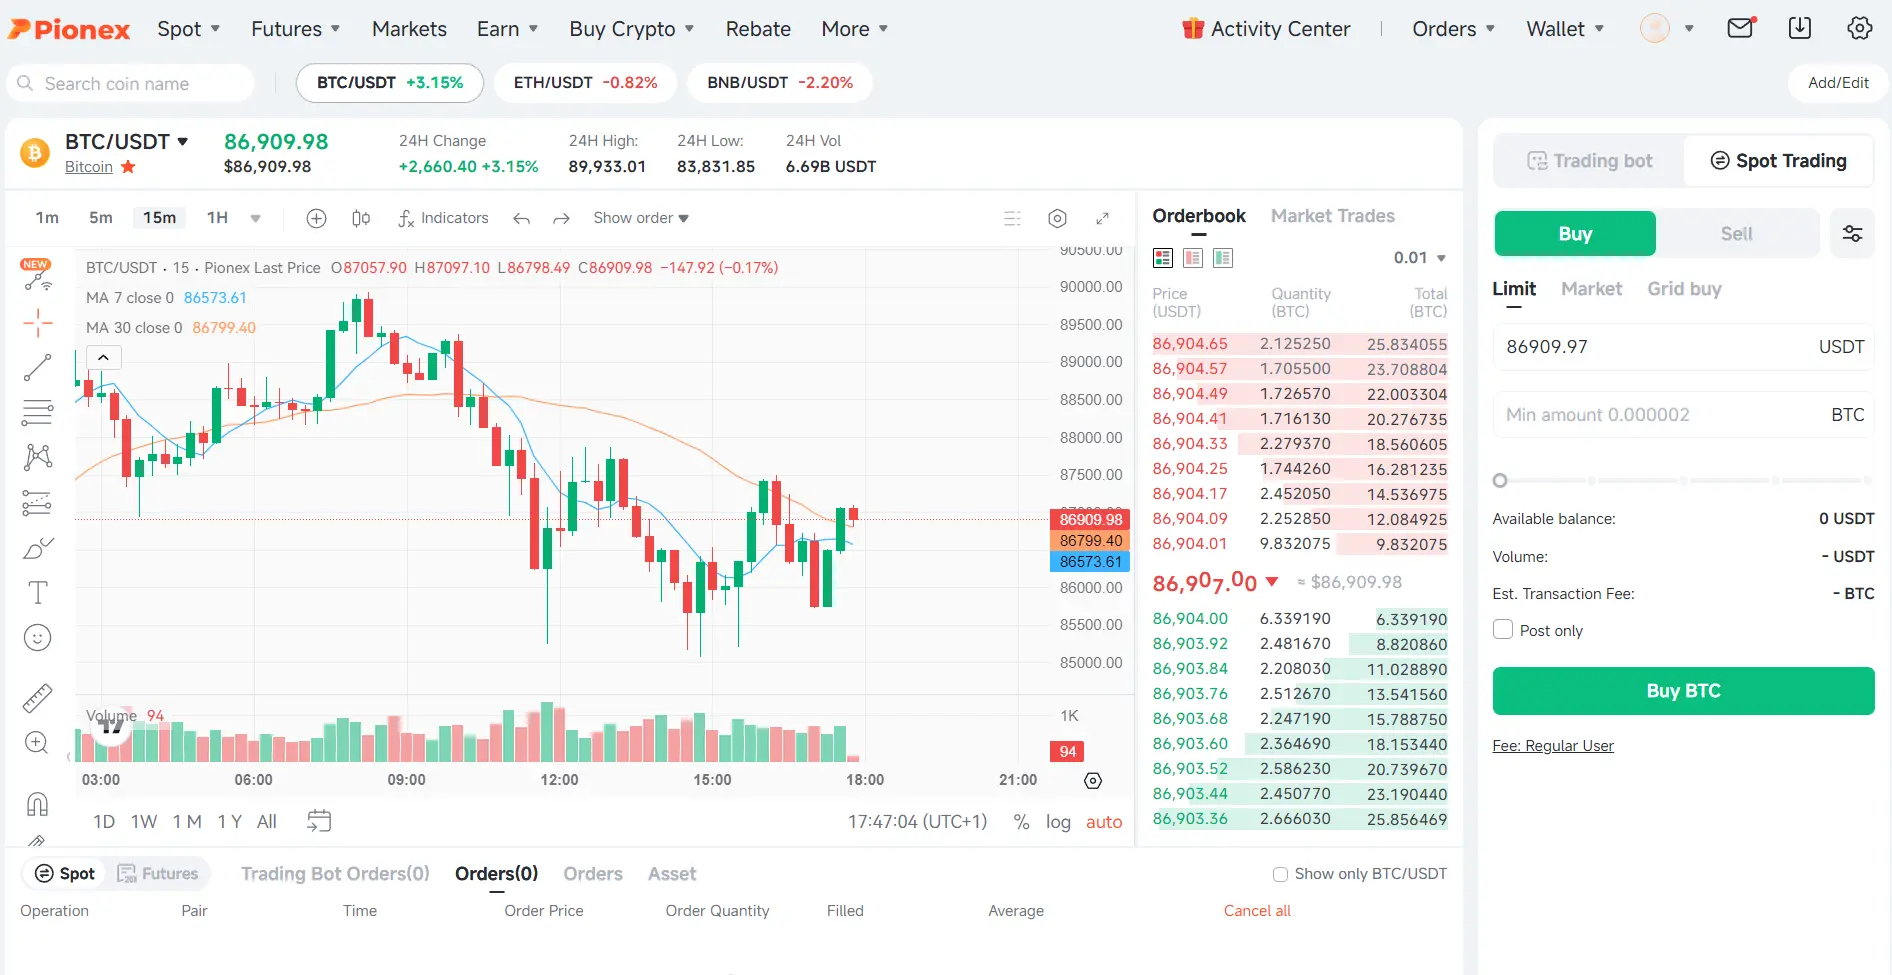Switch to Market Trades tab
The height and width of the screenshot is (975, 1892).
(1332, 216)
